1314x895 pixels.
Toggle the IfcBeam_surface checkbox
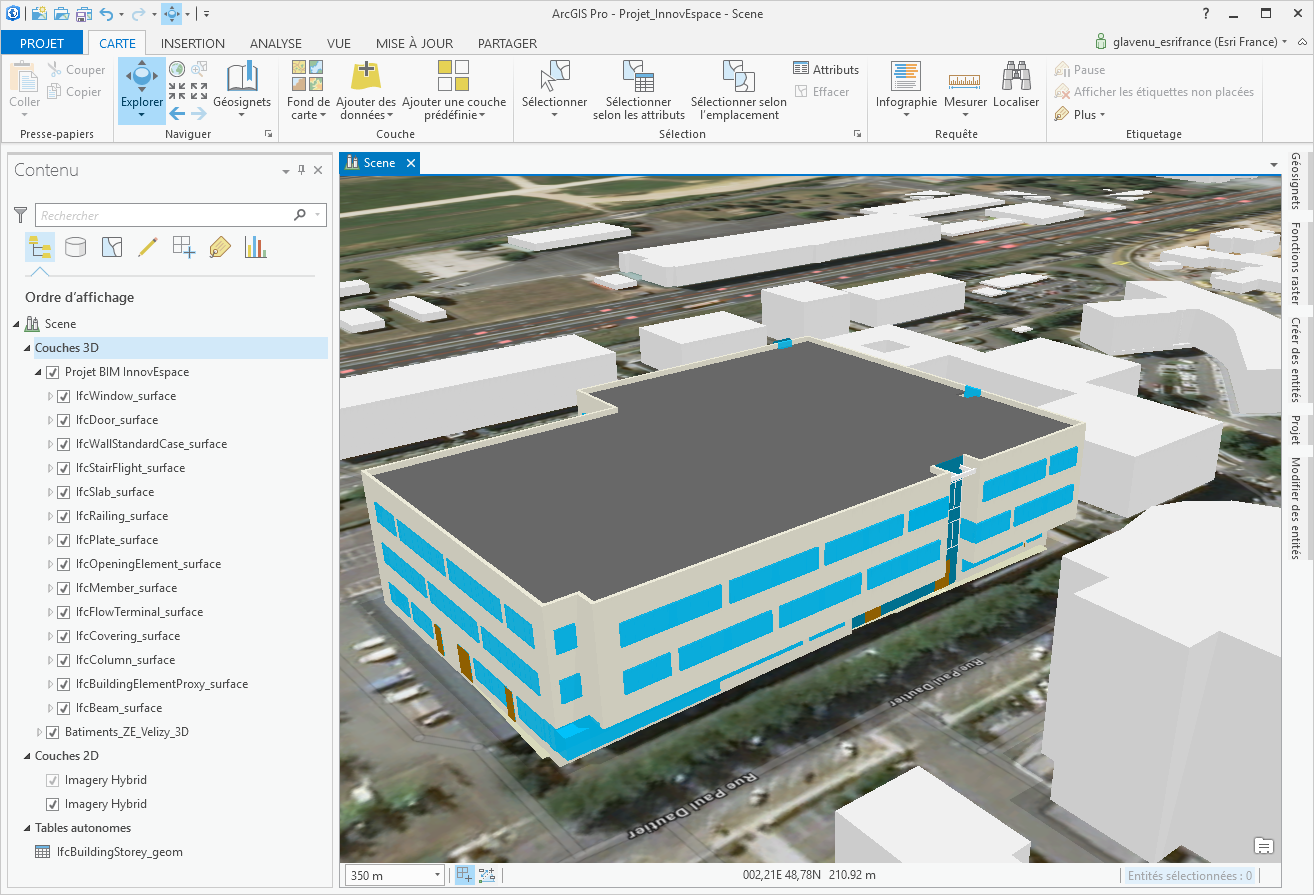click(64, 708)
